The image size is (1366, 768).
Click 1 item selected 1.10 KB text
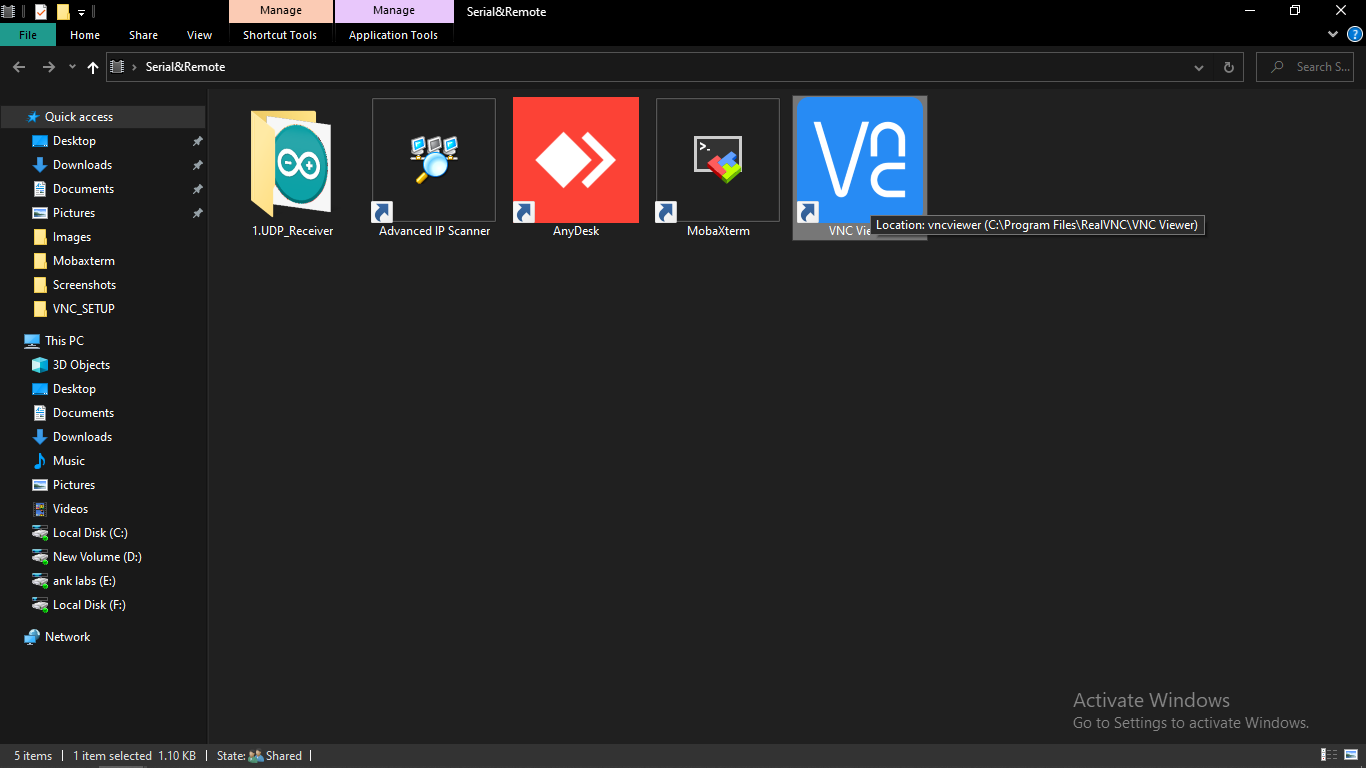pos(134,756)
